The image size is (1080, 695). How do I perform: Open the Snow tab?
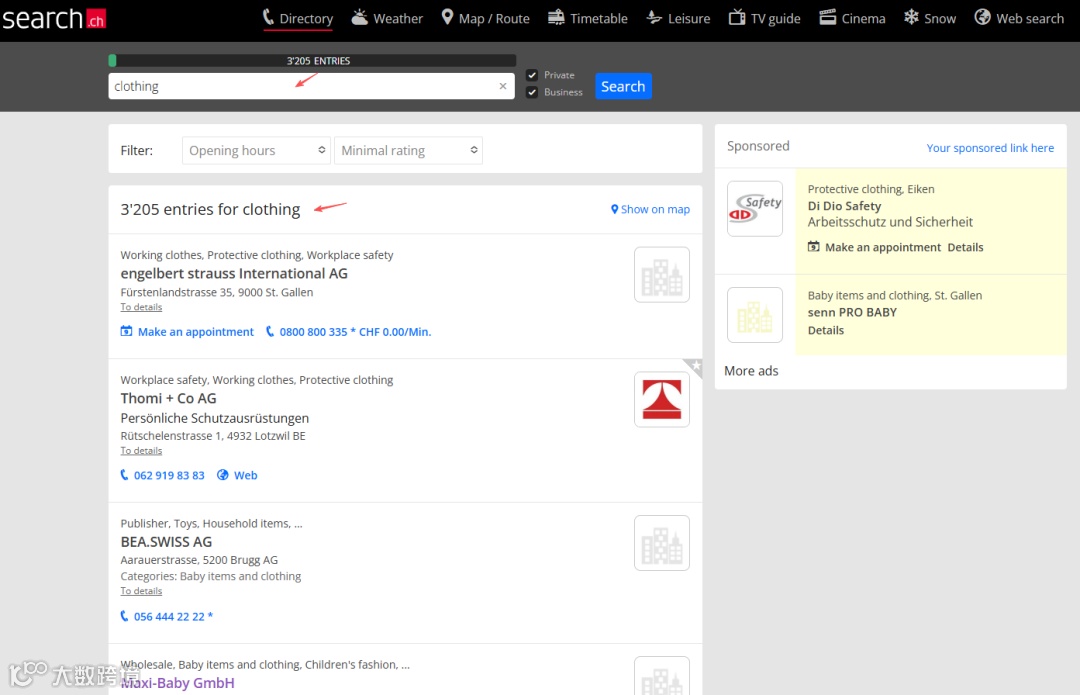(930, 19)
